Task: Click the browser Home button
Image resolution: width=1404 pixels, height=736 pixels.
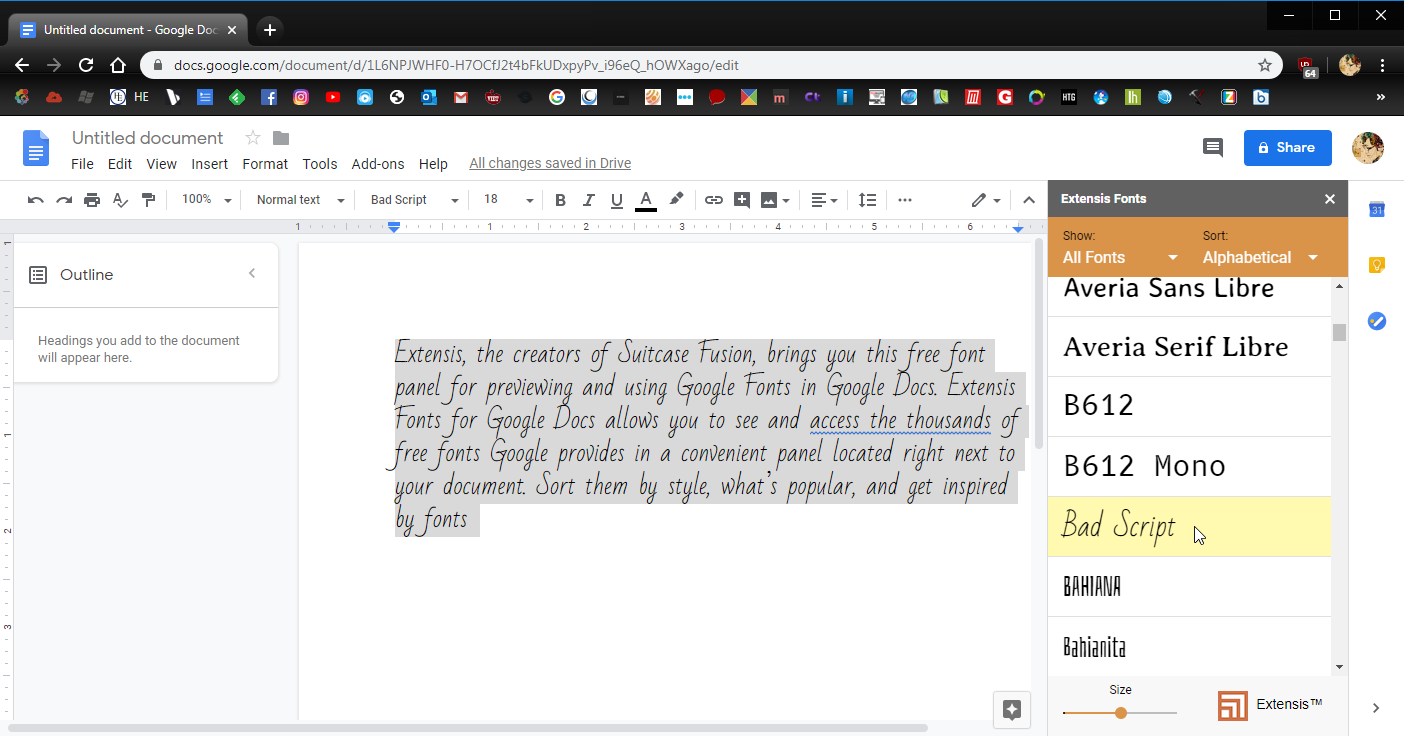Action: click(x=118, y=65)
